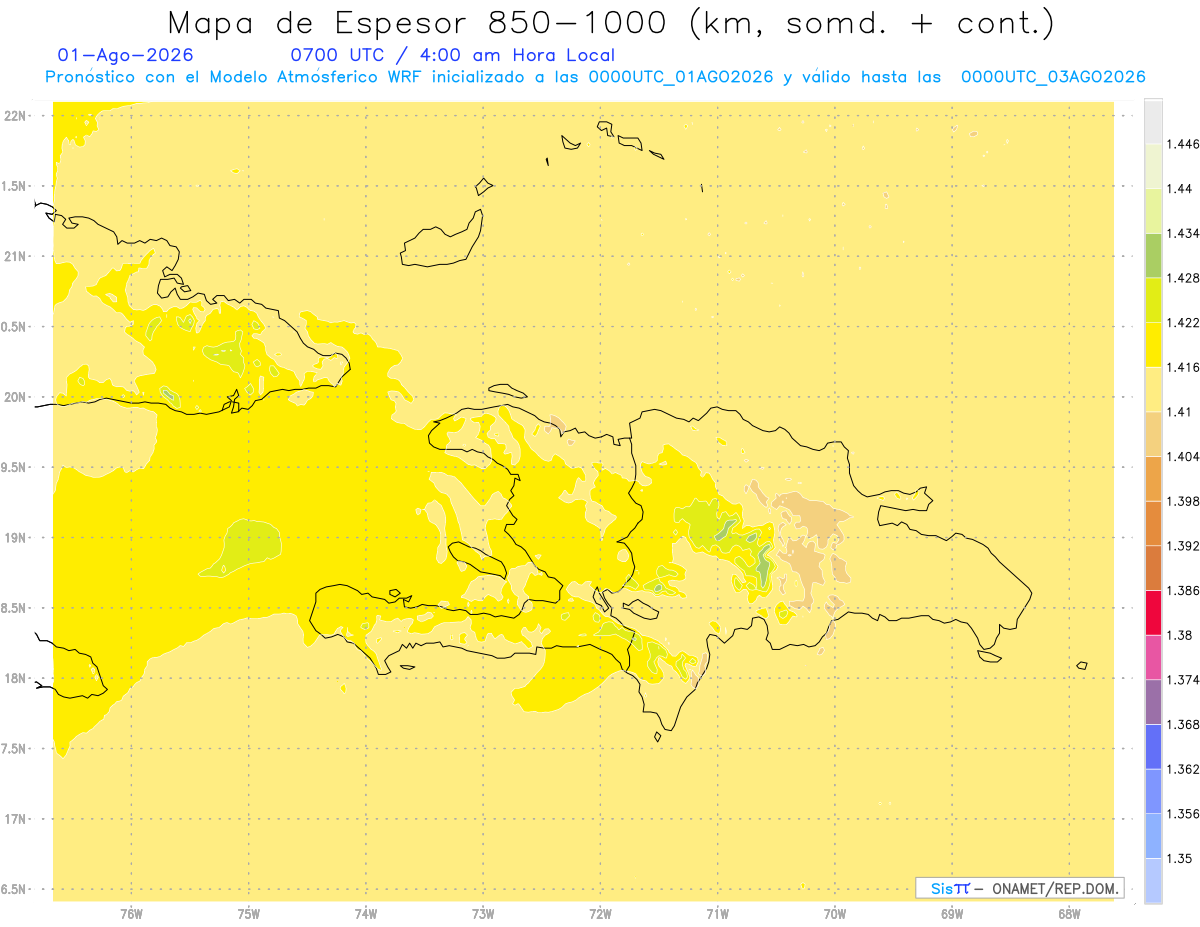Click legend value '1.368'
Image resolution: width=1200 pixels, height=927 pixels.
1182,724
